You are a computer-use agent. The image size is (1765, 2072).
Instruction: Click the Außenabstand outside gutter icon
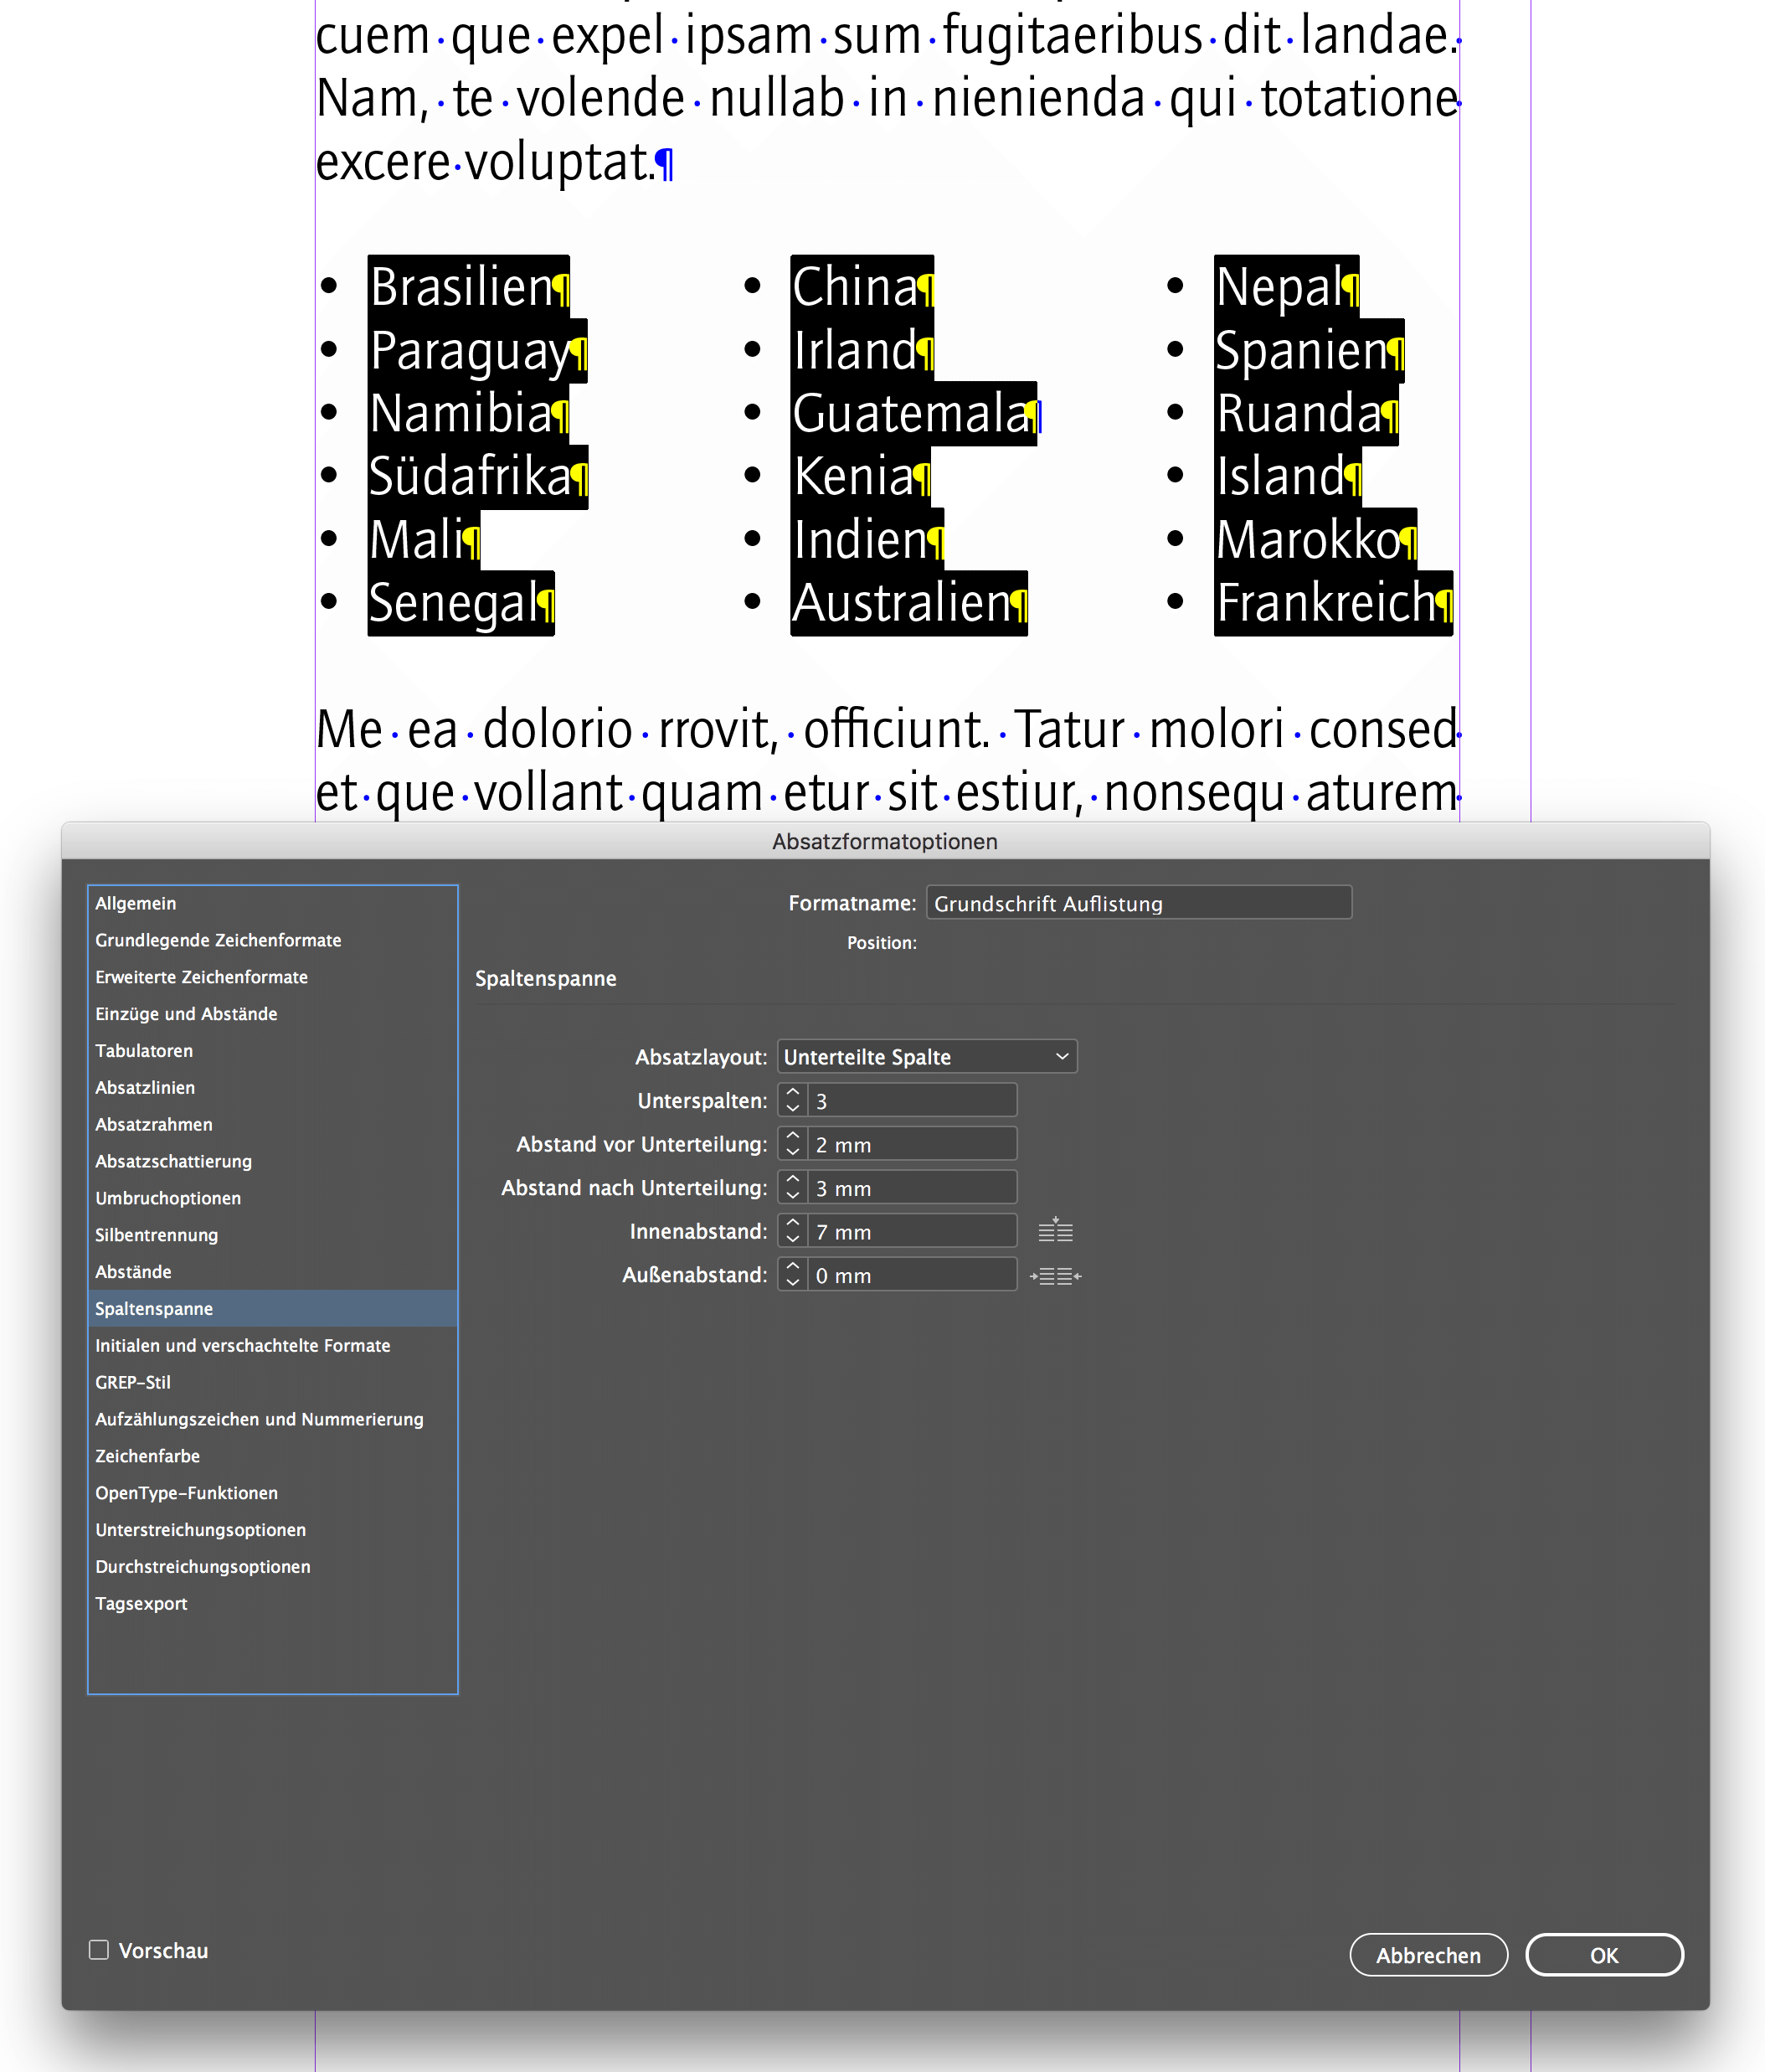[x=1055, y=1275]
